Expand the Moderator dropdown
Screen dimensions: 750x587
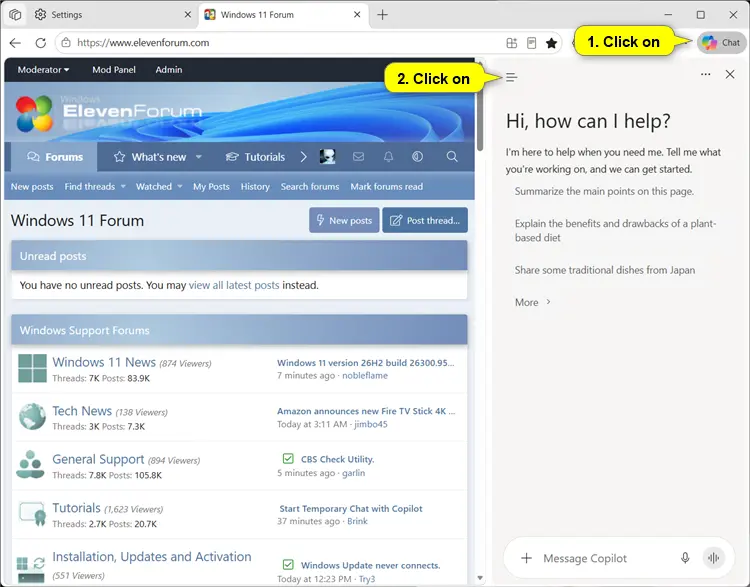point(43,70)
